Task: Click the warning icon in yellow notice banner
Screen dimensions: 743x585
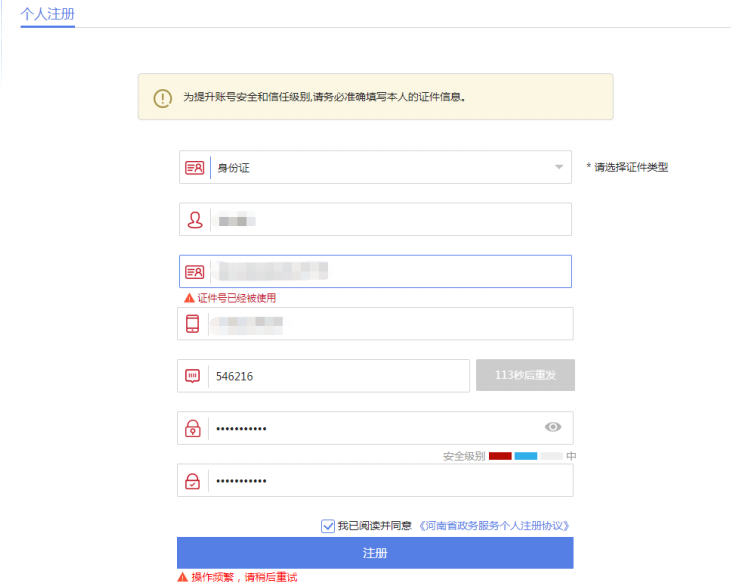Action: (x=162, y=98)
